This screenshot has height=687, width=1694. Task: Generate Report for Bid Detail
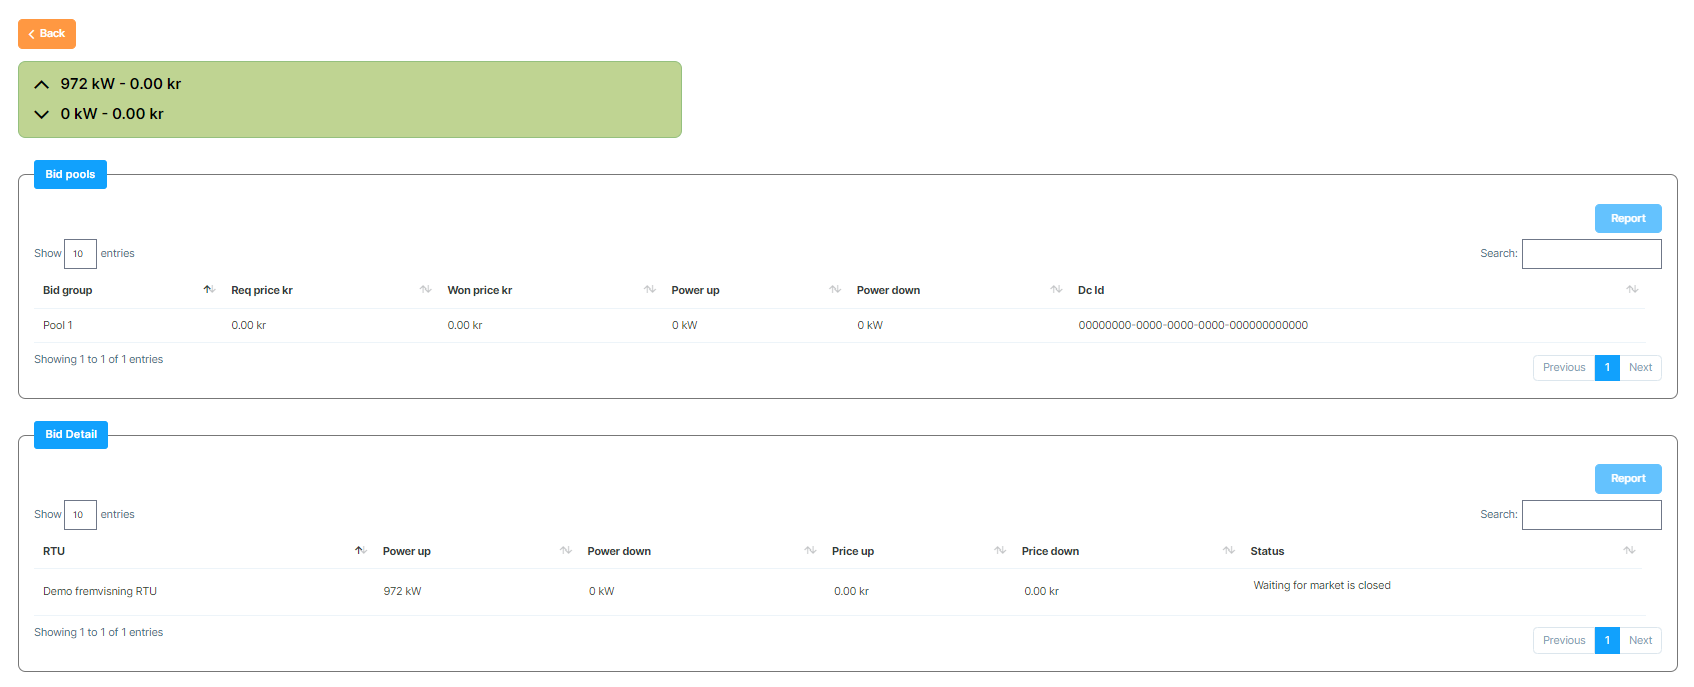point(1628,478)
